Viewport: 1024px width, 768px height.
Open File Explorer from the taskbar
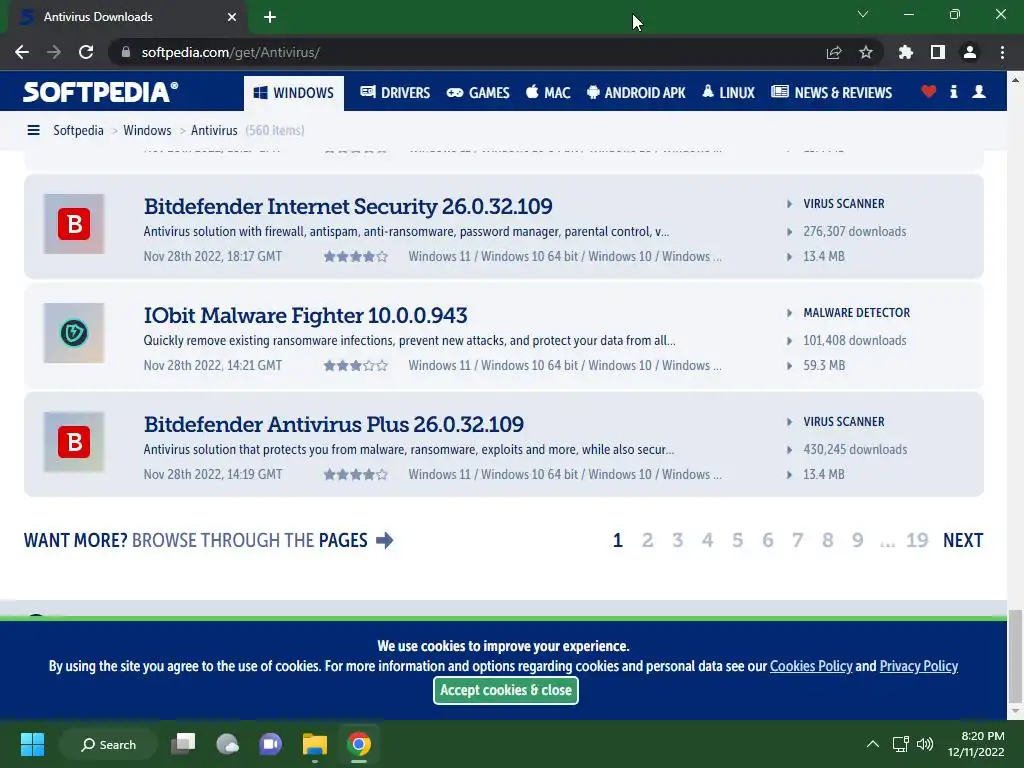click(315, 744)
